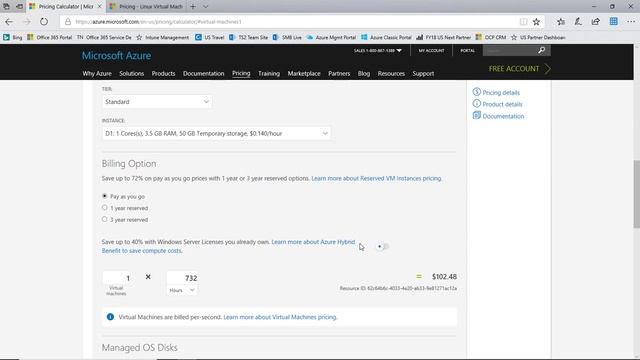Reload the page with refresh icon
Image resolution: width=640 pixels, height=360 pixels.
pos(44,22)
